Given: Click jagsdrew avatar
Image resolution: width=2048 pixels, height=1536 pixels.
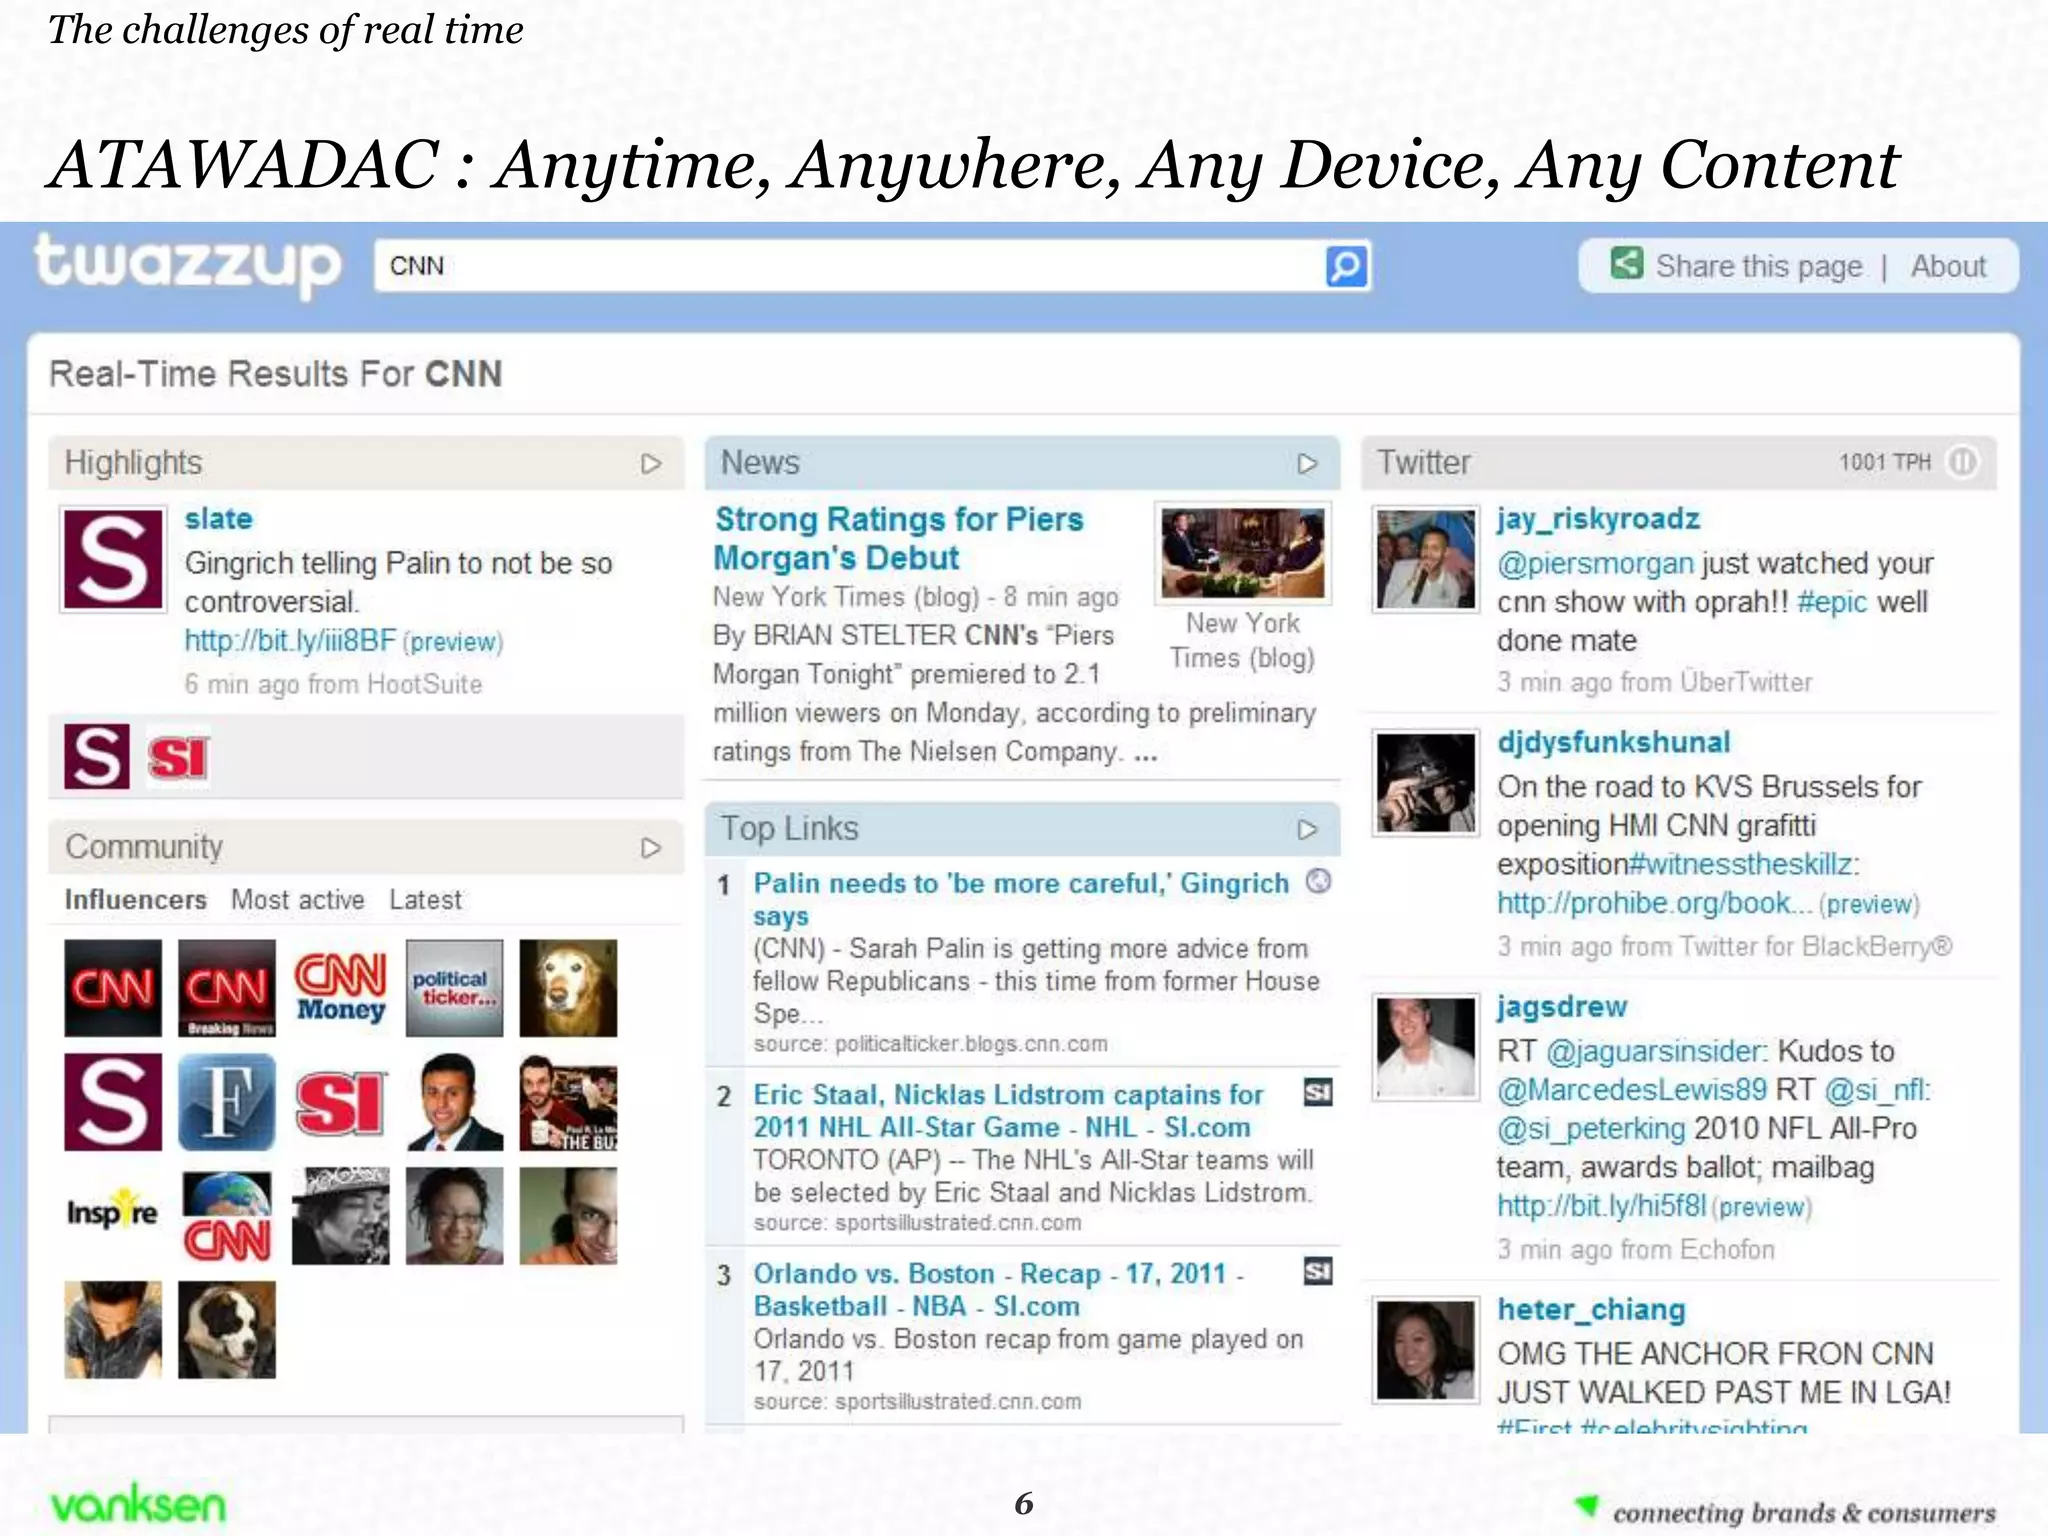Looking at the screenshot, I should click(1426, 1047).
